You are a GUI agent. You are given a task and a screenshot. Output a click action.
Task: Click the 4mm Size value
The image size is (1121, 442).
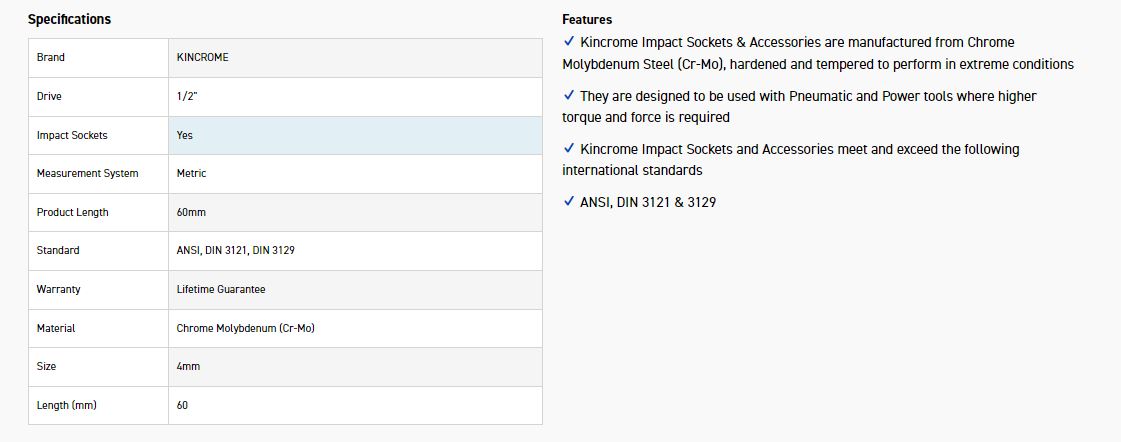pos(189,367)
